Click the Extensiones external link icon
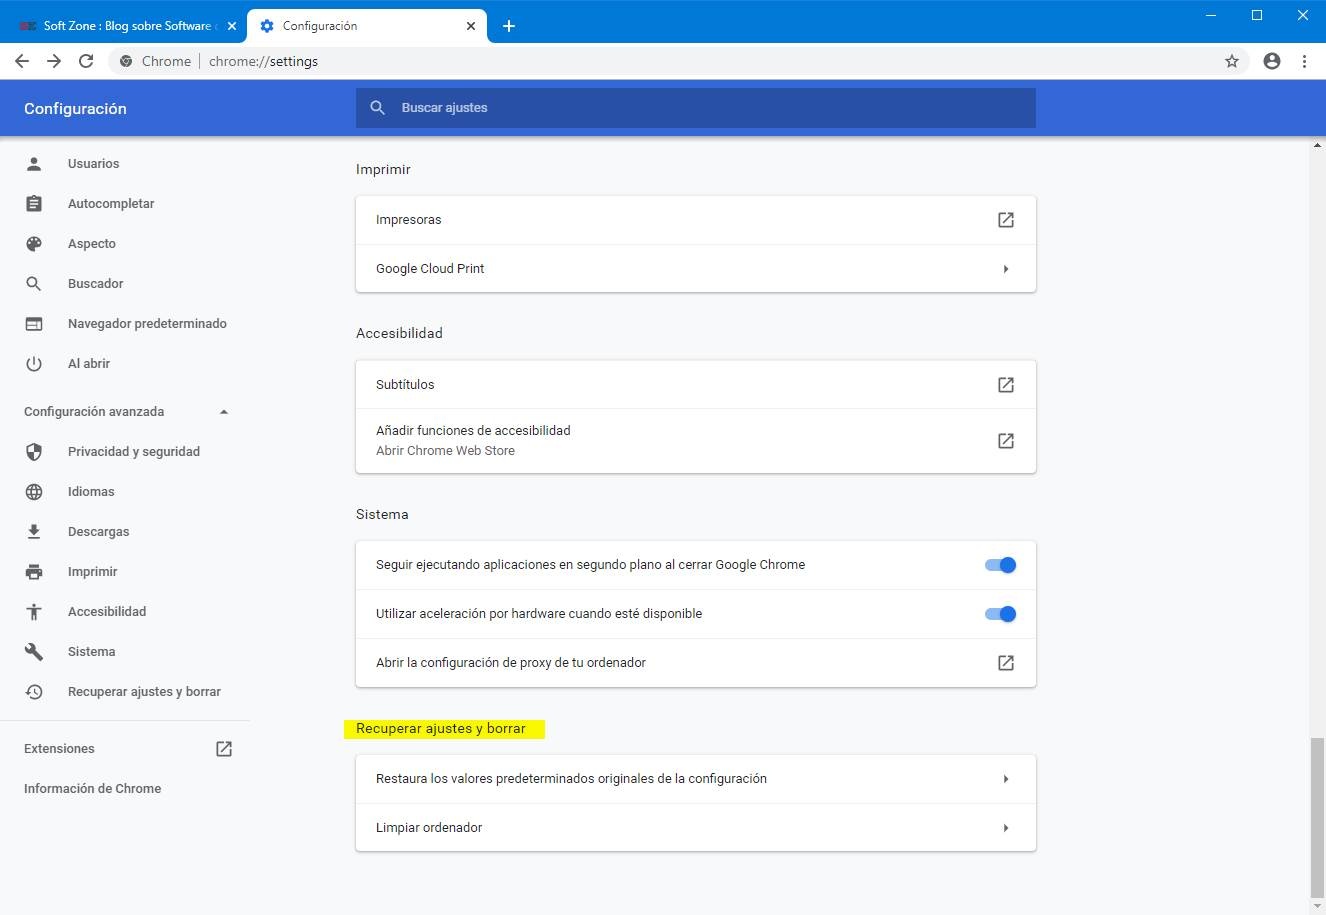Screen dimensions: 1326x915 point(224,749)
